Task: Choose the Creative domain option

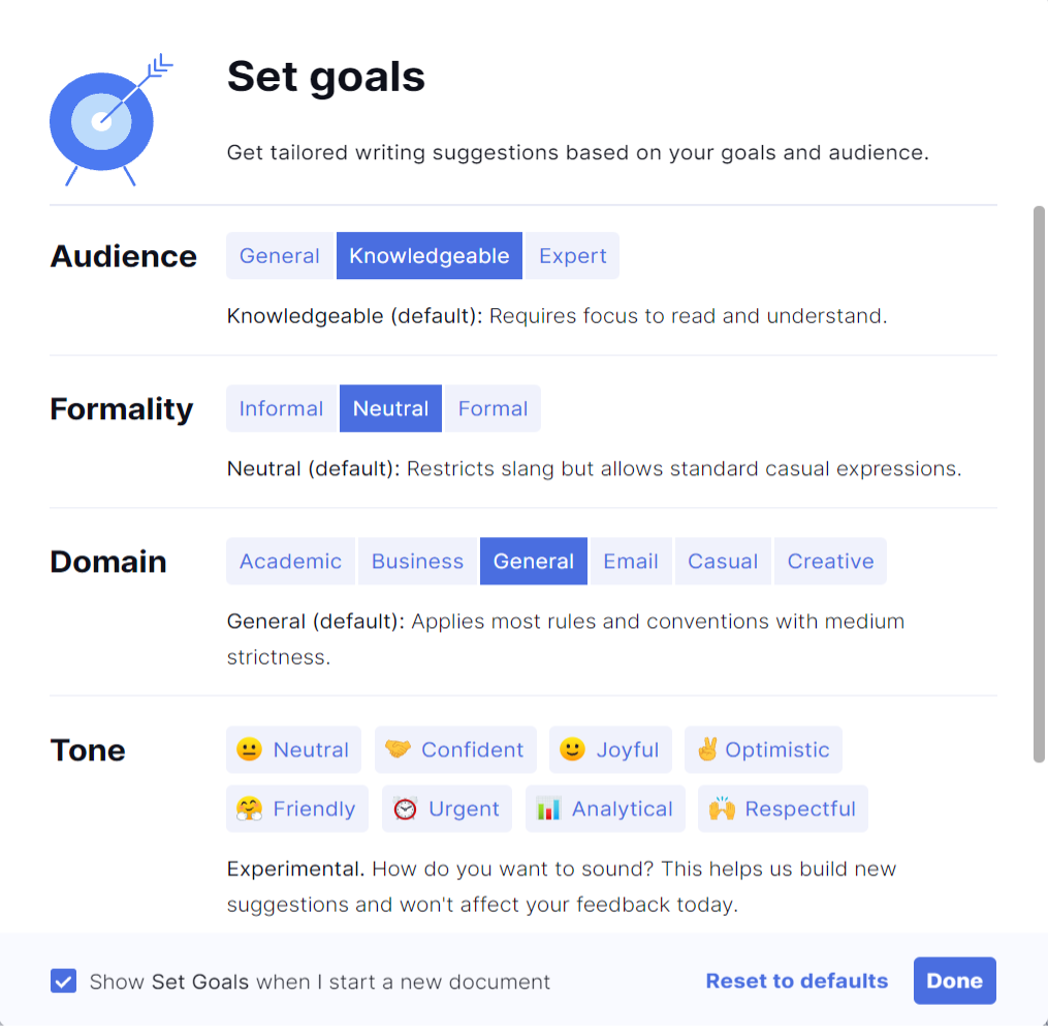Action: coord(831,562)
